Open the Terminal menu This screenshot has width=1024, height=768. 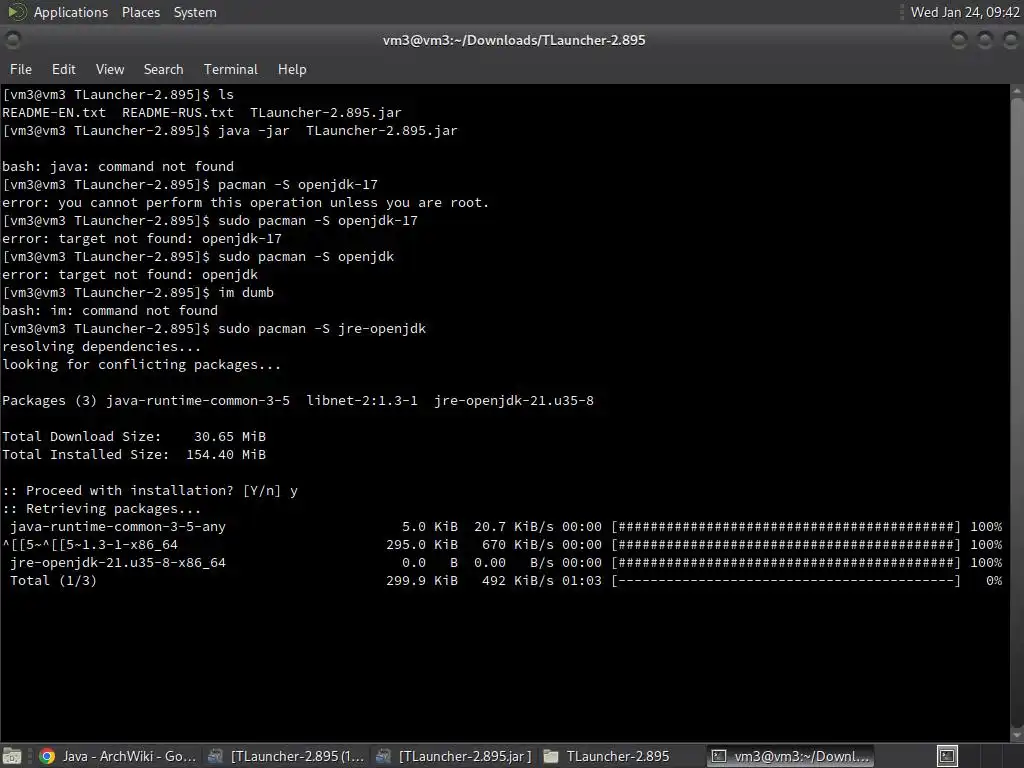tap(231, 69)
